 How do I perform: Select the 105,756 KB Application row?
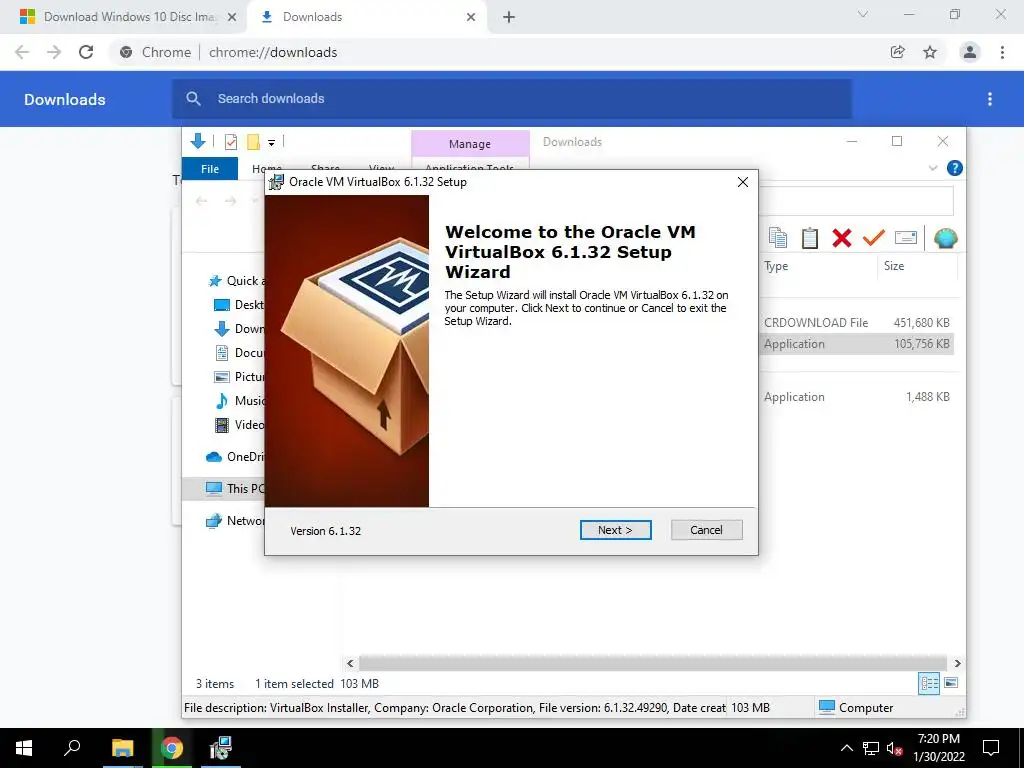[x=857, y=344]
